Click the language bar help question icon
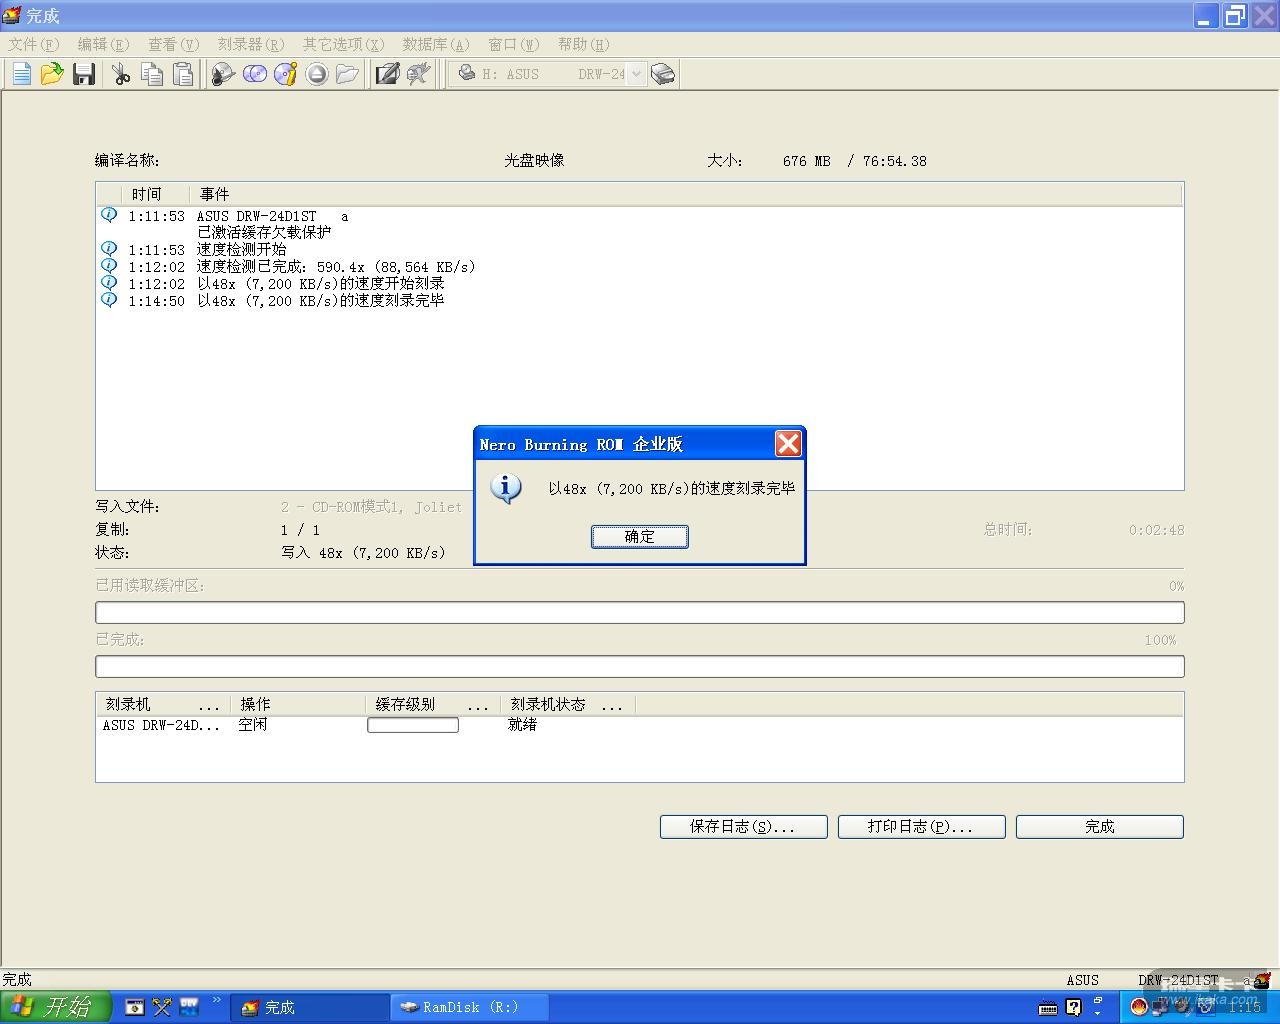This screenshot has width=1280, height=1024. (x=1074, y=1008)
